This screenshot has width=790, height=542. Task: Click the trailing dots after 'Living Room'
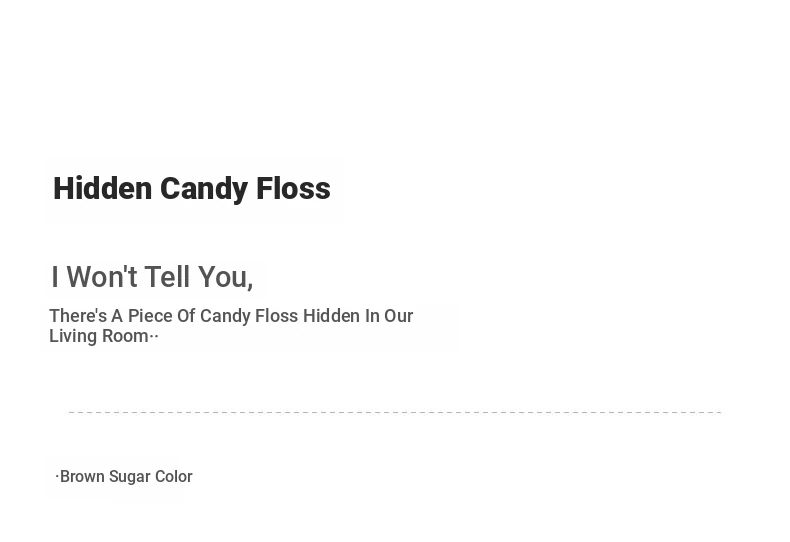click(x=154, y=337)
